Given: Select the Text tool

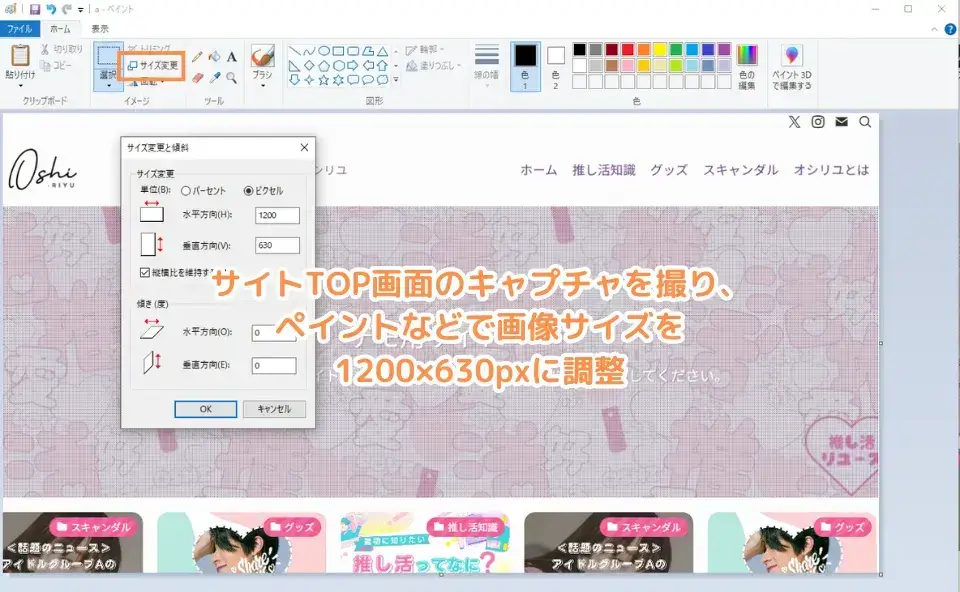Looking at the screenshot, I should 233,57.
